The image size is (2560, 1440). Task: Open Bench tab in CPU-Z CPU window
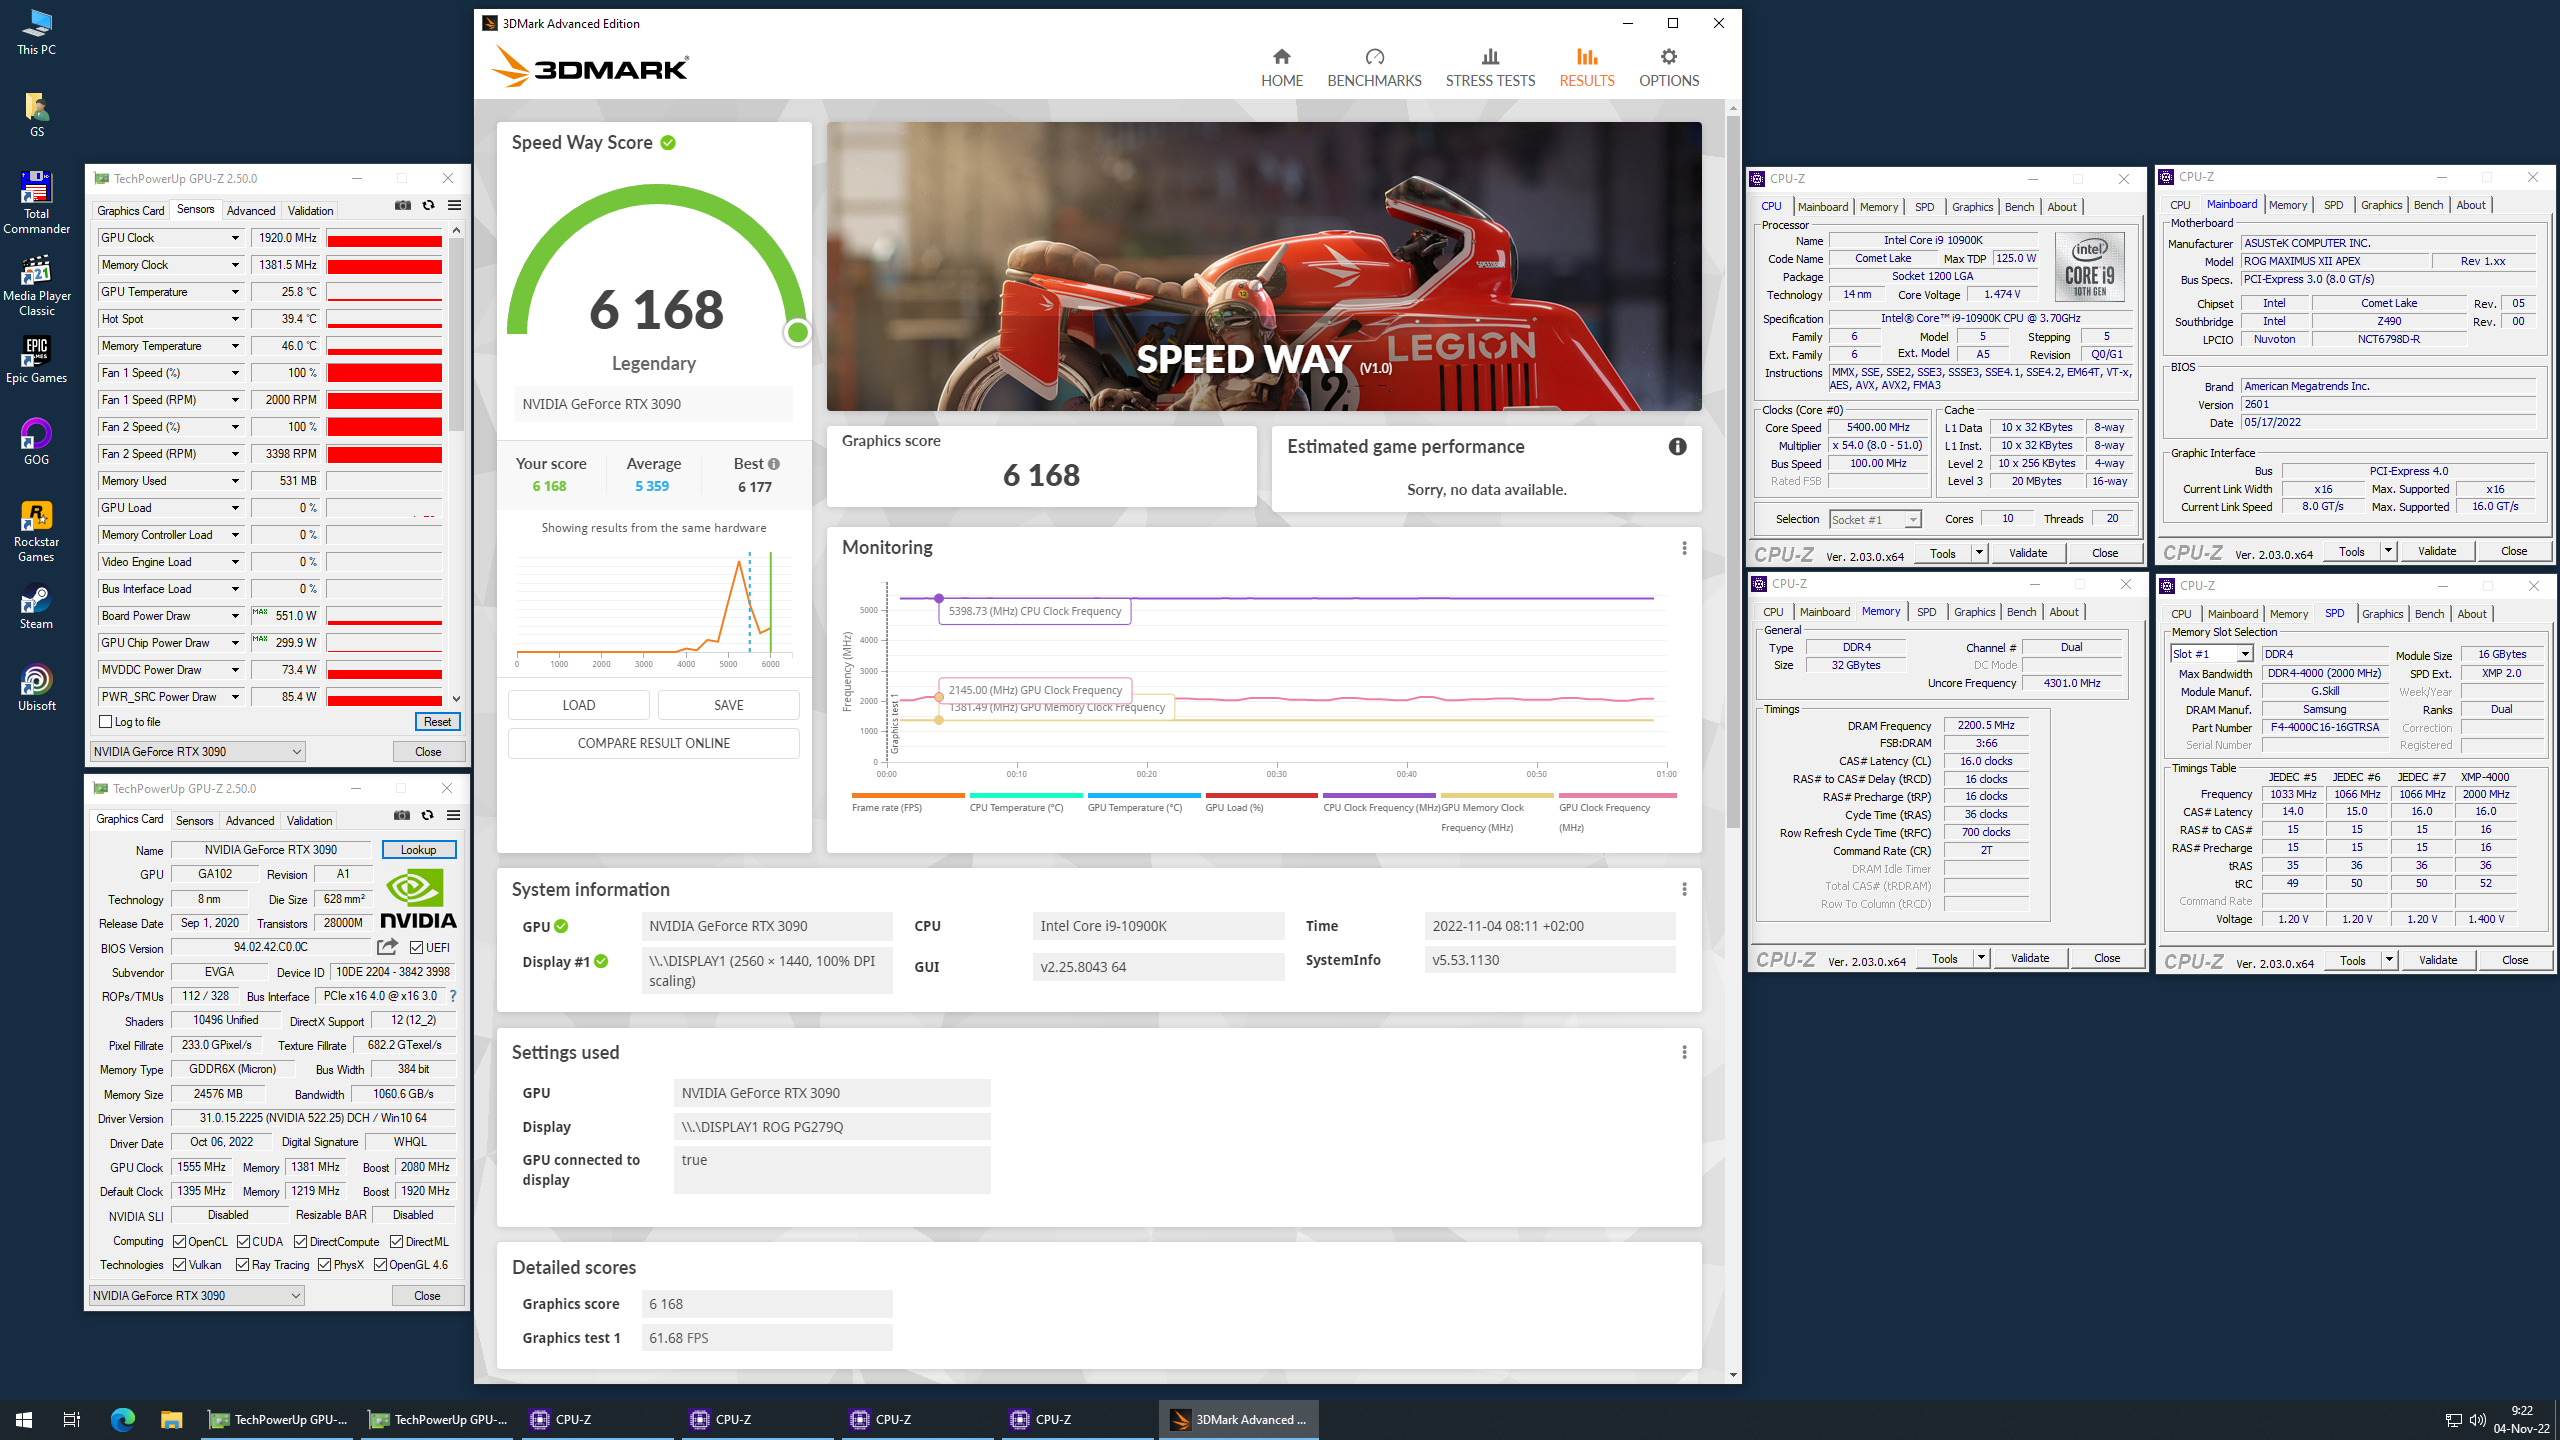2019,207
